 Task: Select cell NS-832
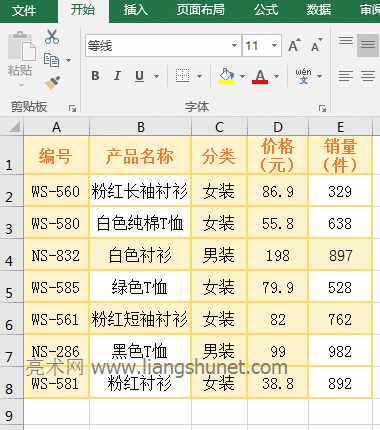tap(56, 255)
